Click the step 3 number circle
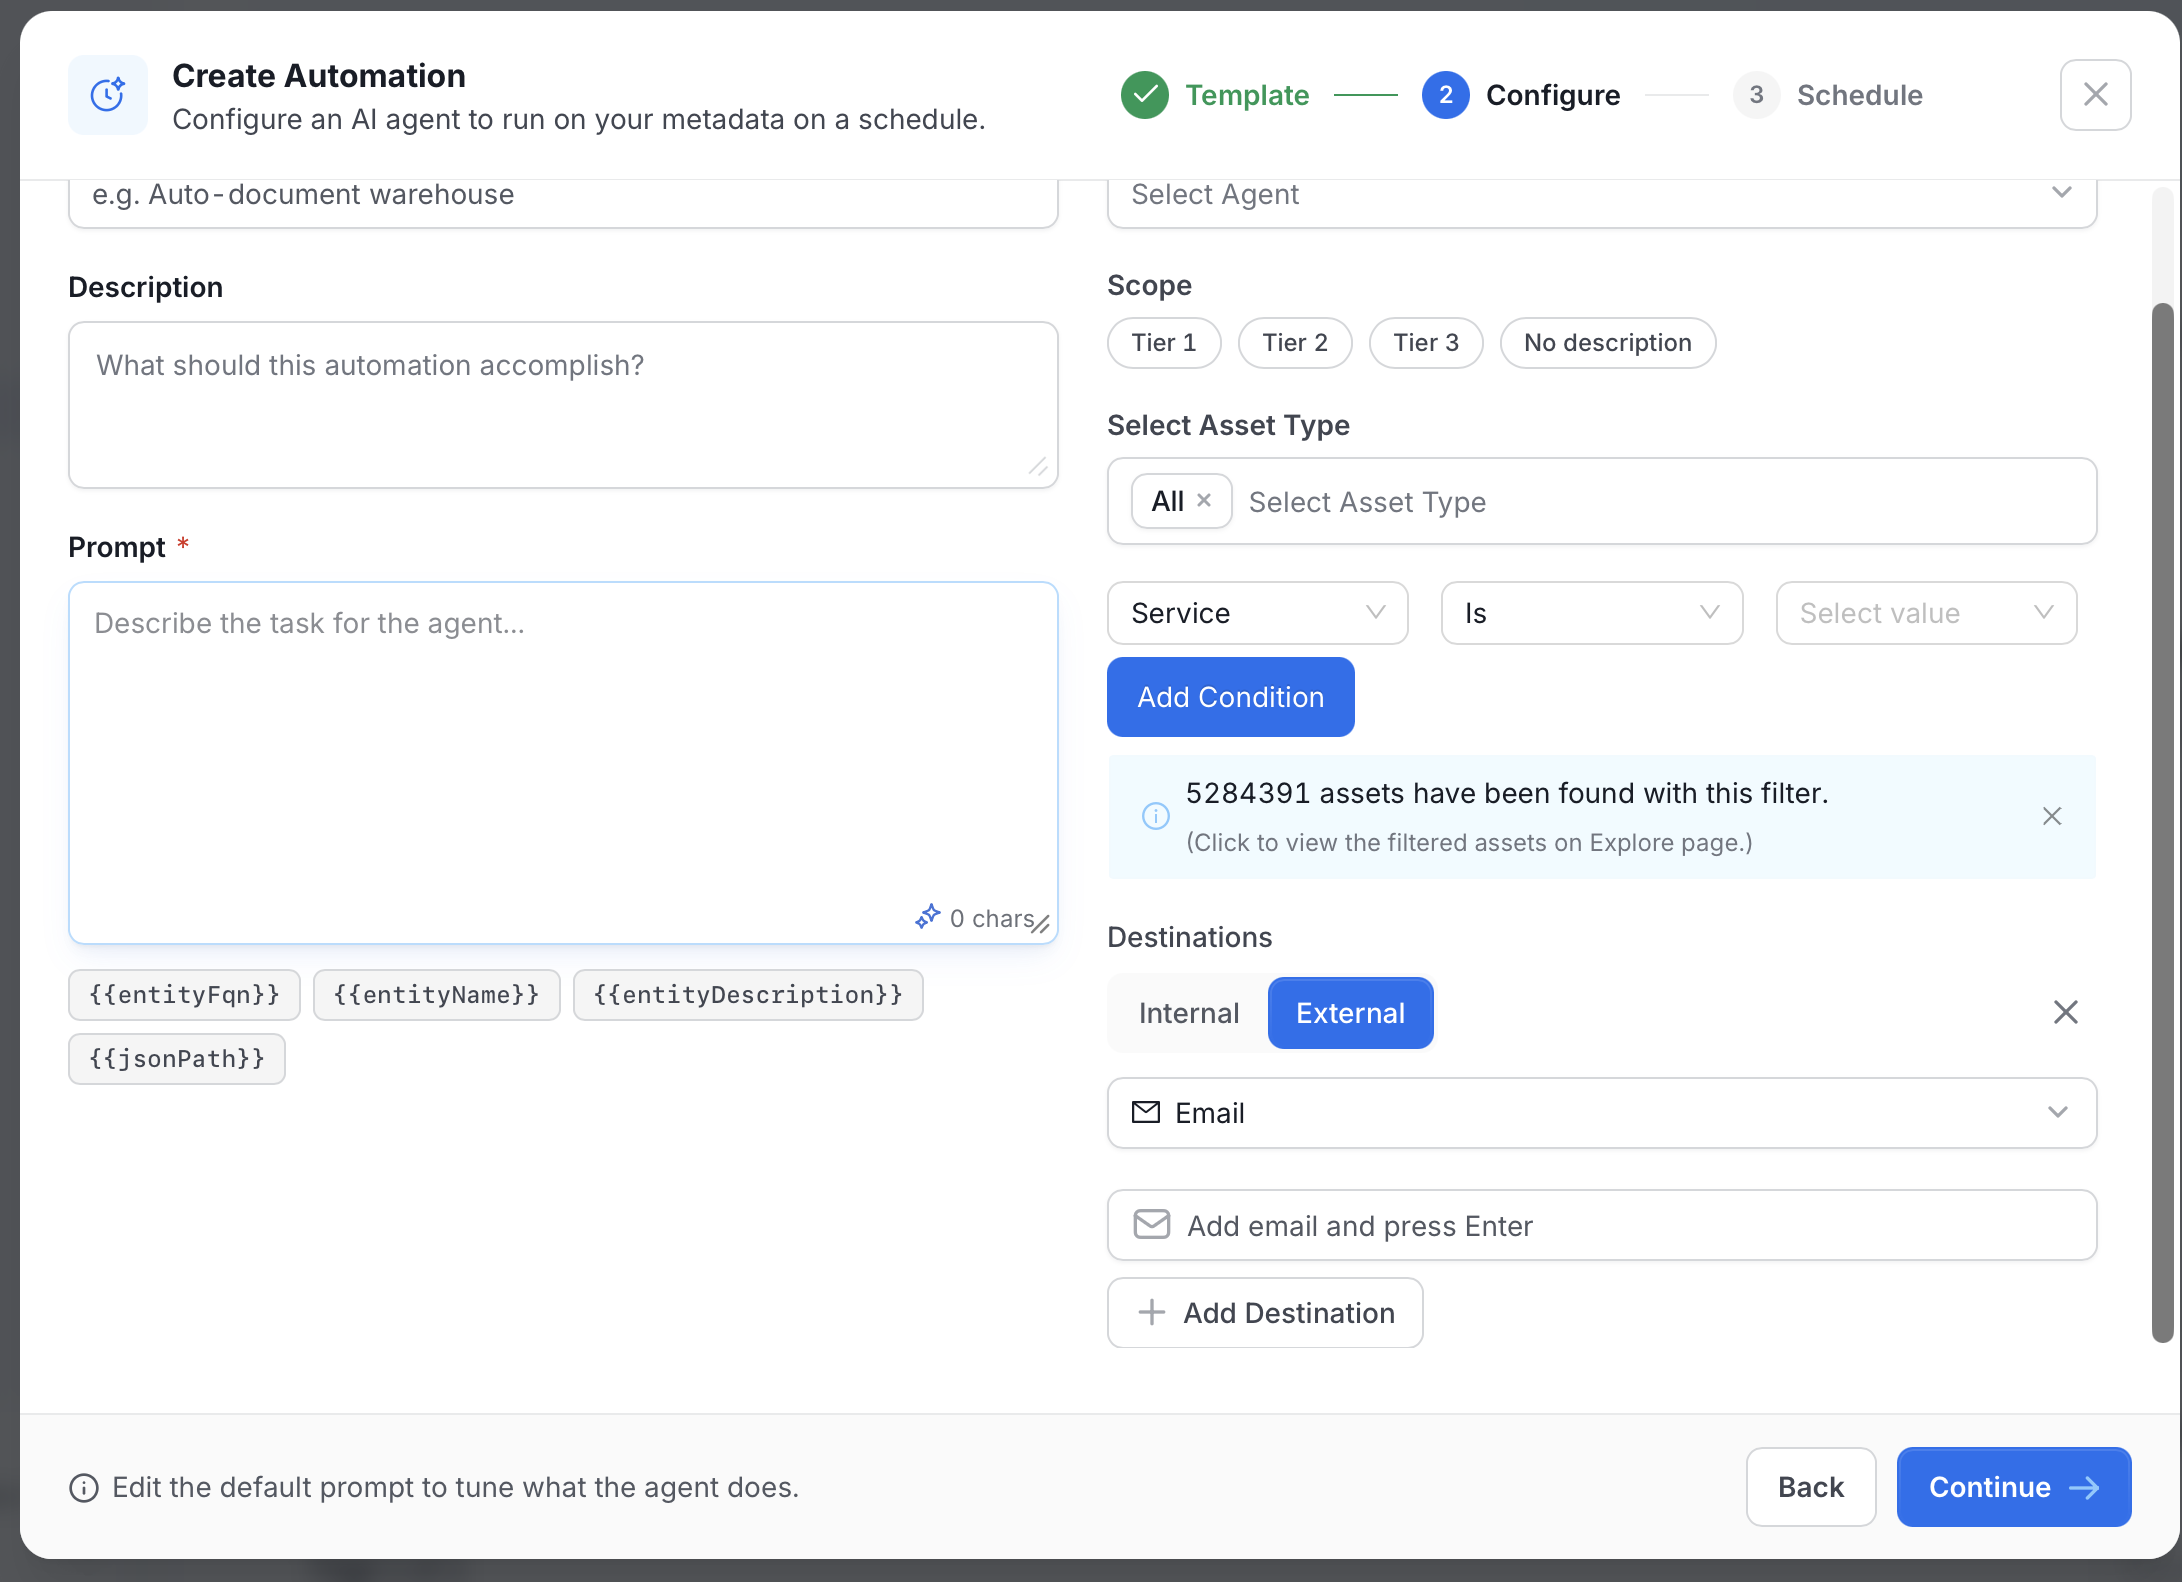This screenshot has width=2182, height=1582. [1756, 95]
